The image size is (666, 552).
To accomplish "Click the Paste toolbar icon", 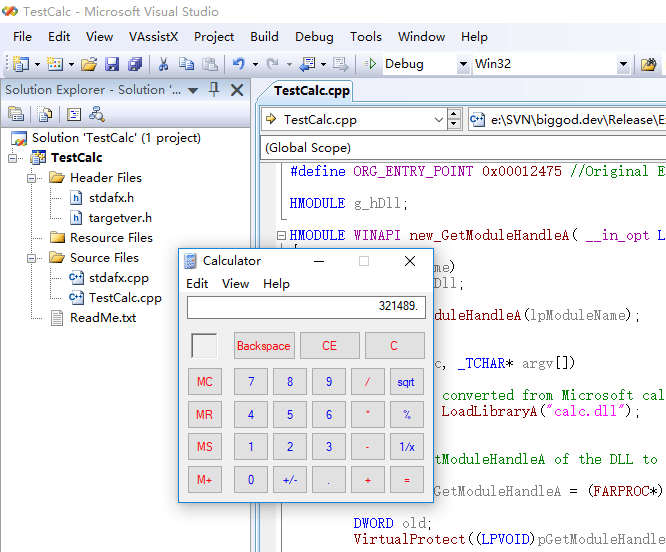I will pos(210,64).
